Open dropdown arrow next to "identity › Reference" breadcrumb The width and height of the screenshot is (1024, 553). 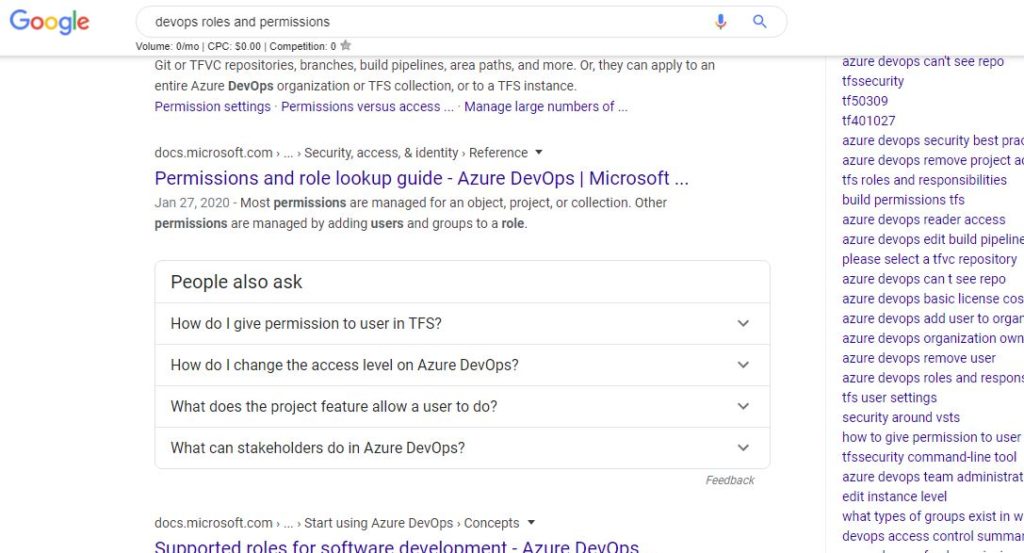click(x=539, y=152)
